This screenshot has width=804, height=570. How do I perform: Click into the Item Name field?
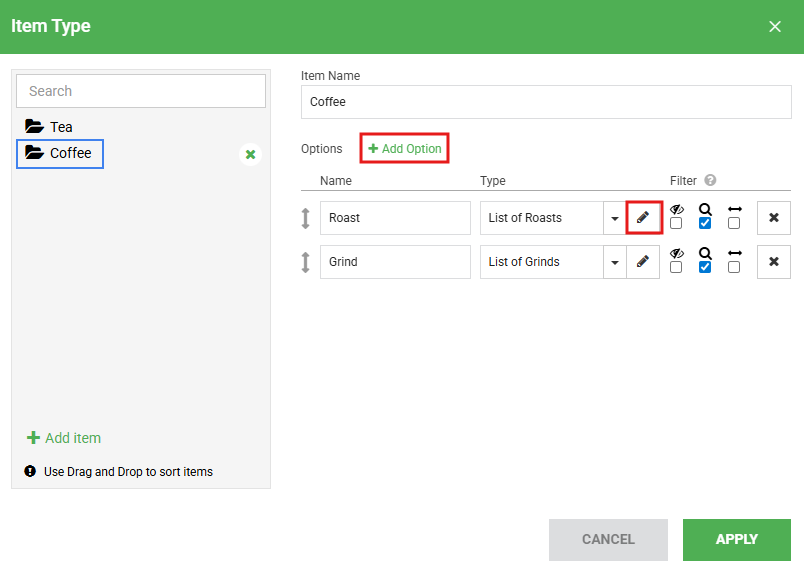coord(545,102)
